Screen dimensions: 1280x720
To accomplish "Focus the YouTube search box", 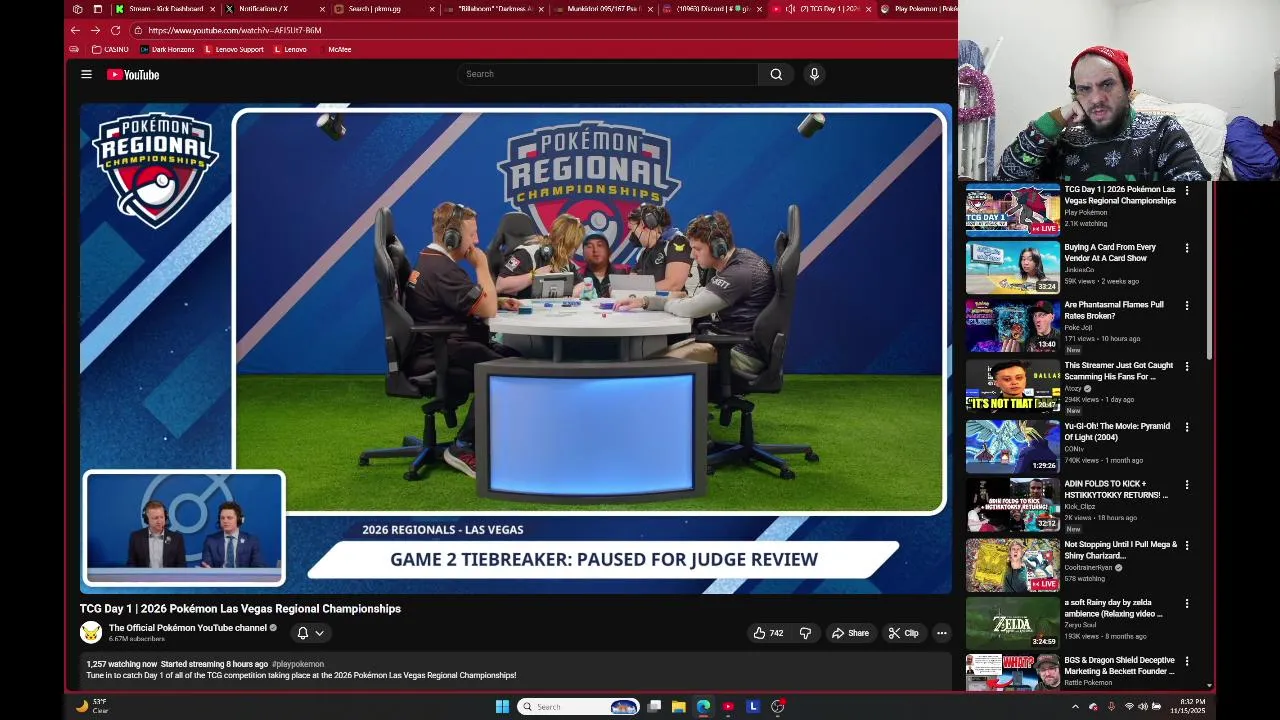I will pos(608,74).
